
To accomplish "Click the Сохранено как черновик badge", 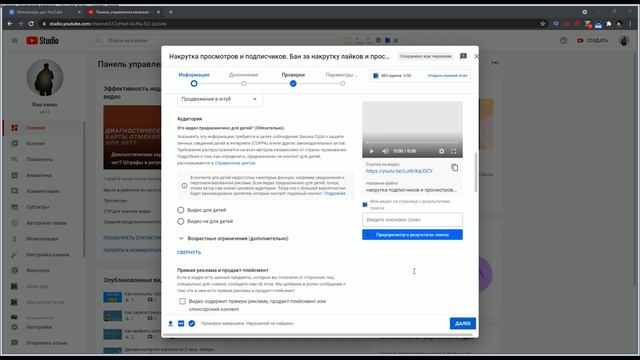I will (426, 56).
